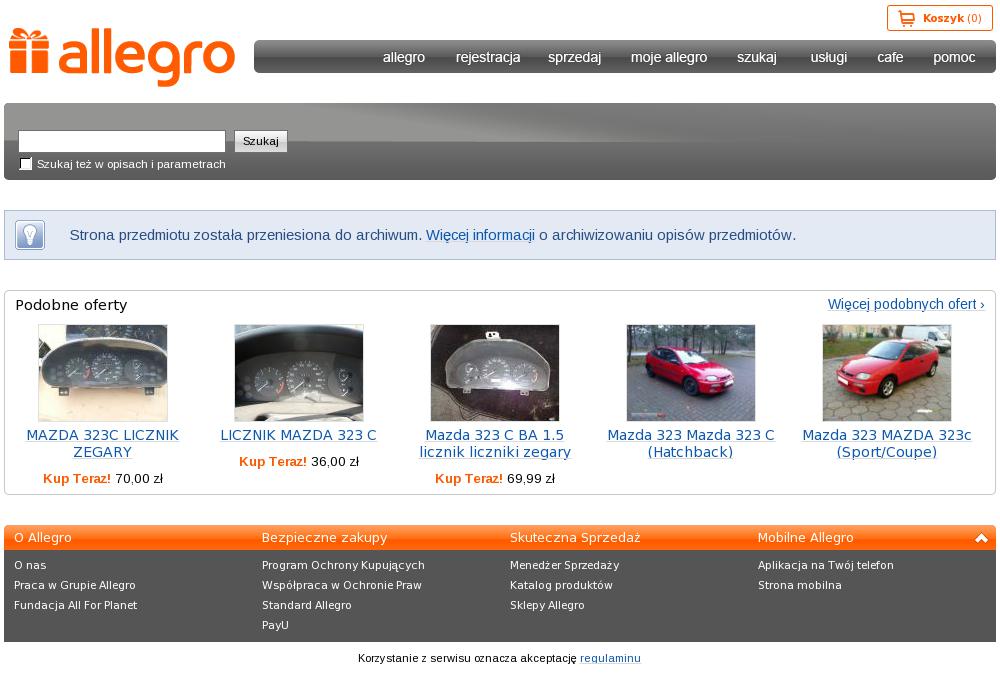Open the regulaminu terms link
This screenshot has height=678, width=1000.
(610, 658)
